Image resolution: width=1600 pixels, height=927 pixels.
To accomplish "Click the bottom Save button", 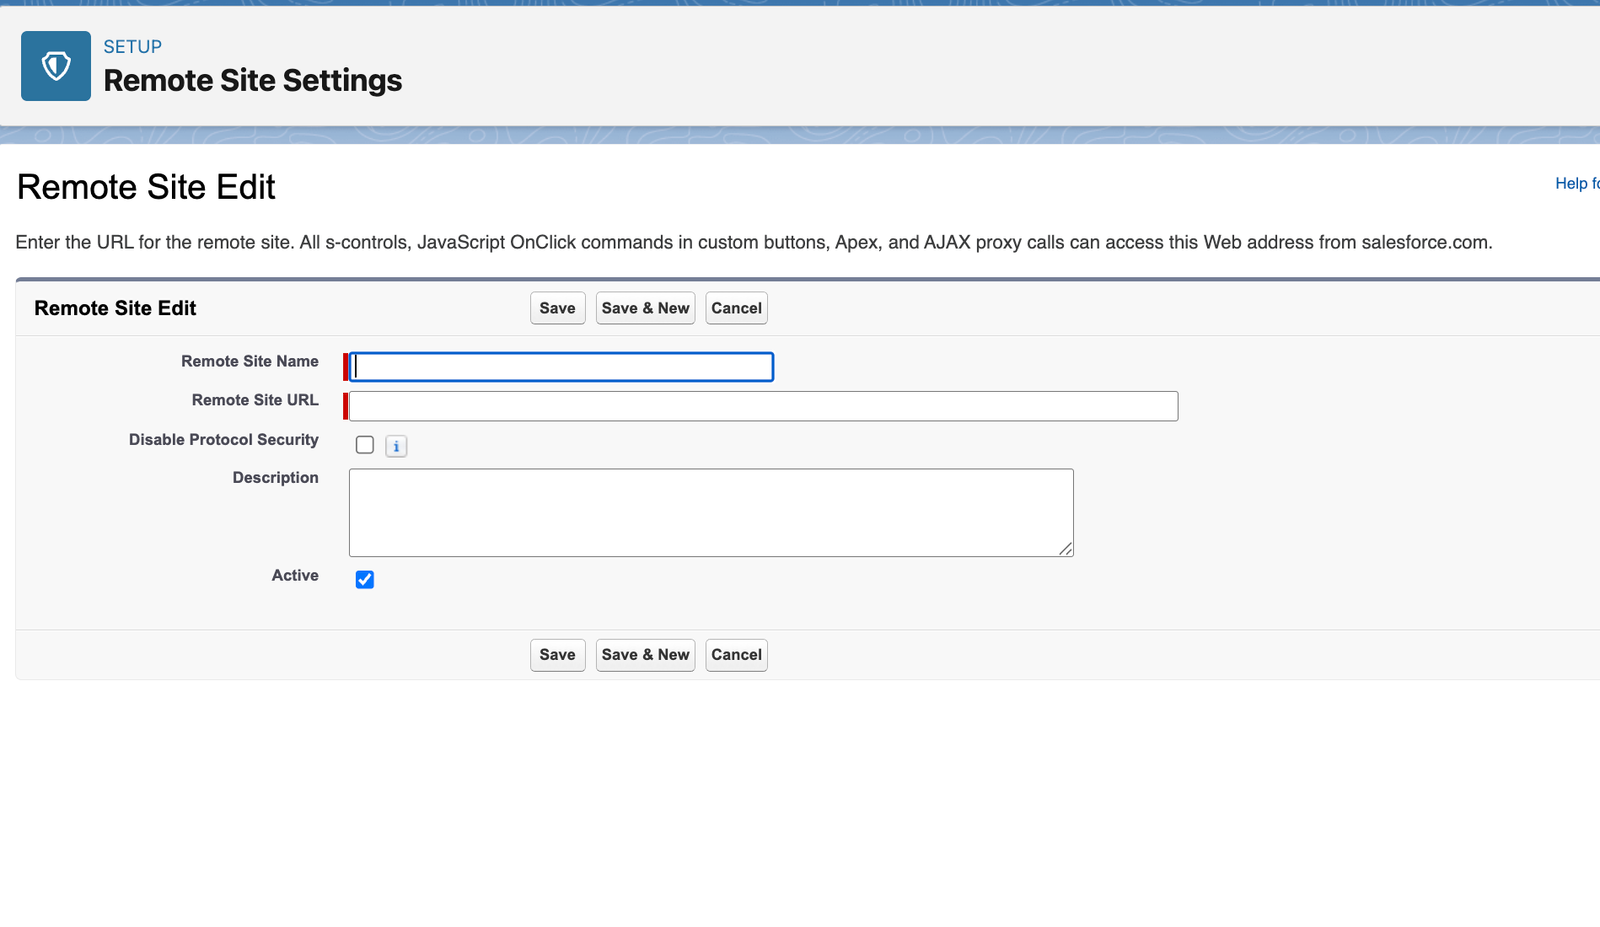I will tap(557, 655).
